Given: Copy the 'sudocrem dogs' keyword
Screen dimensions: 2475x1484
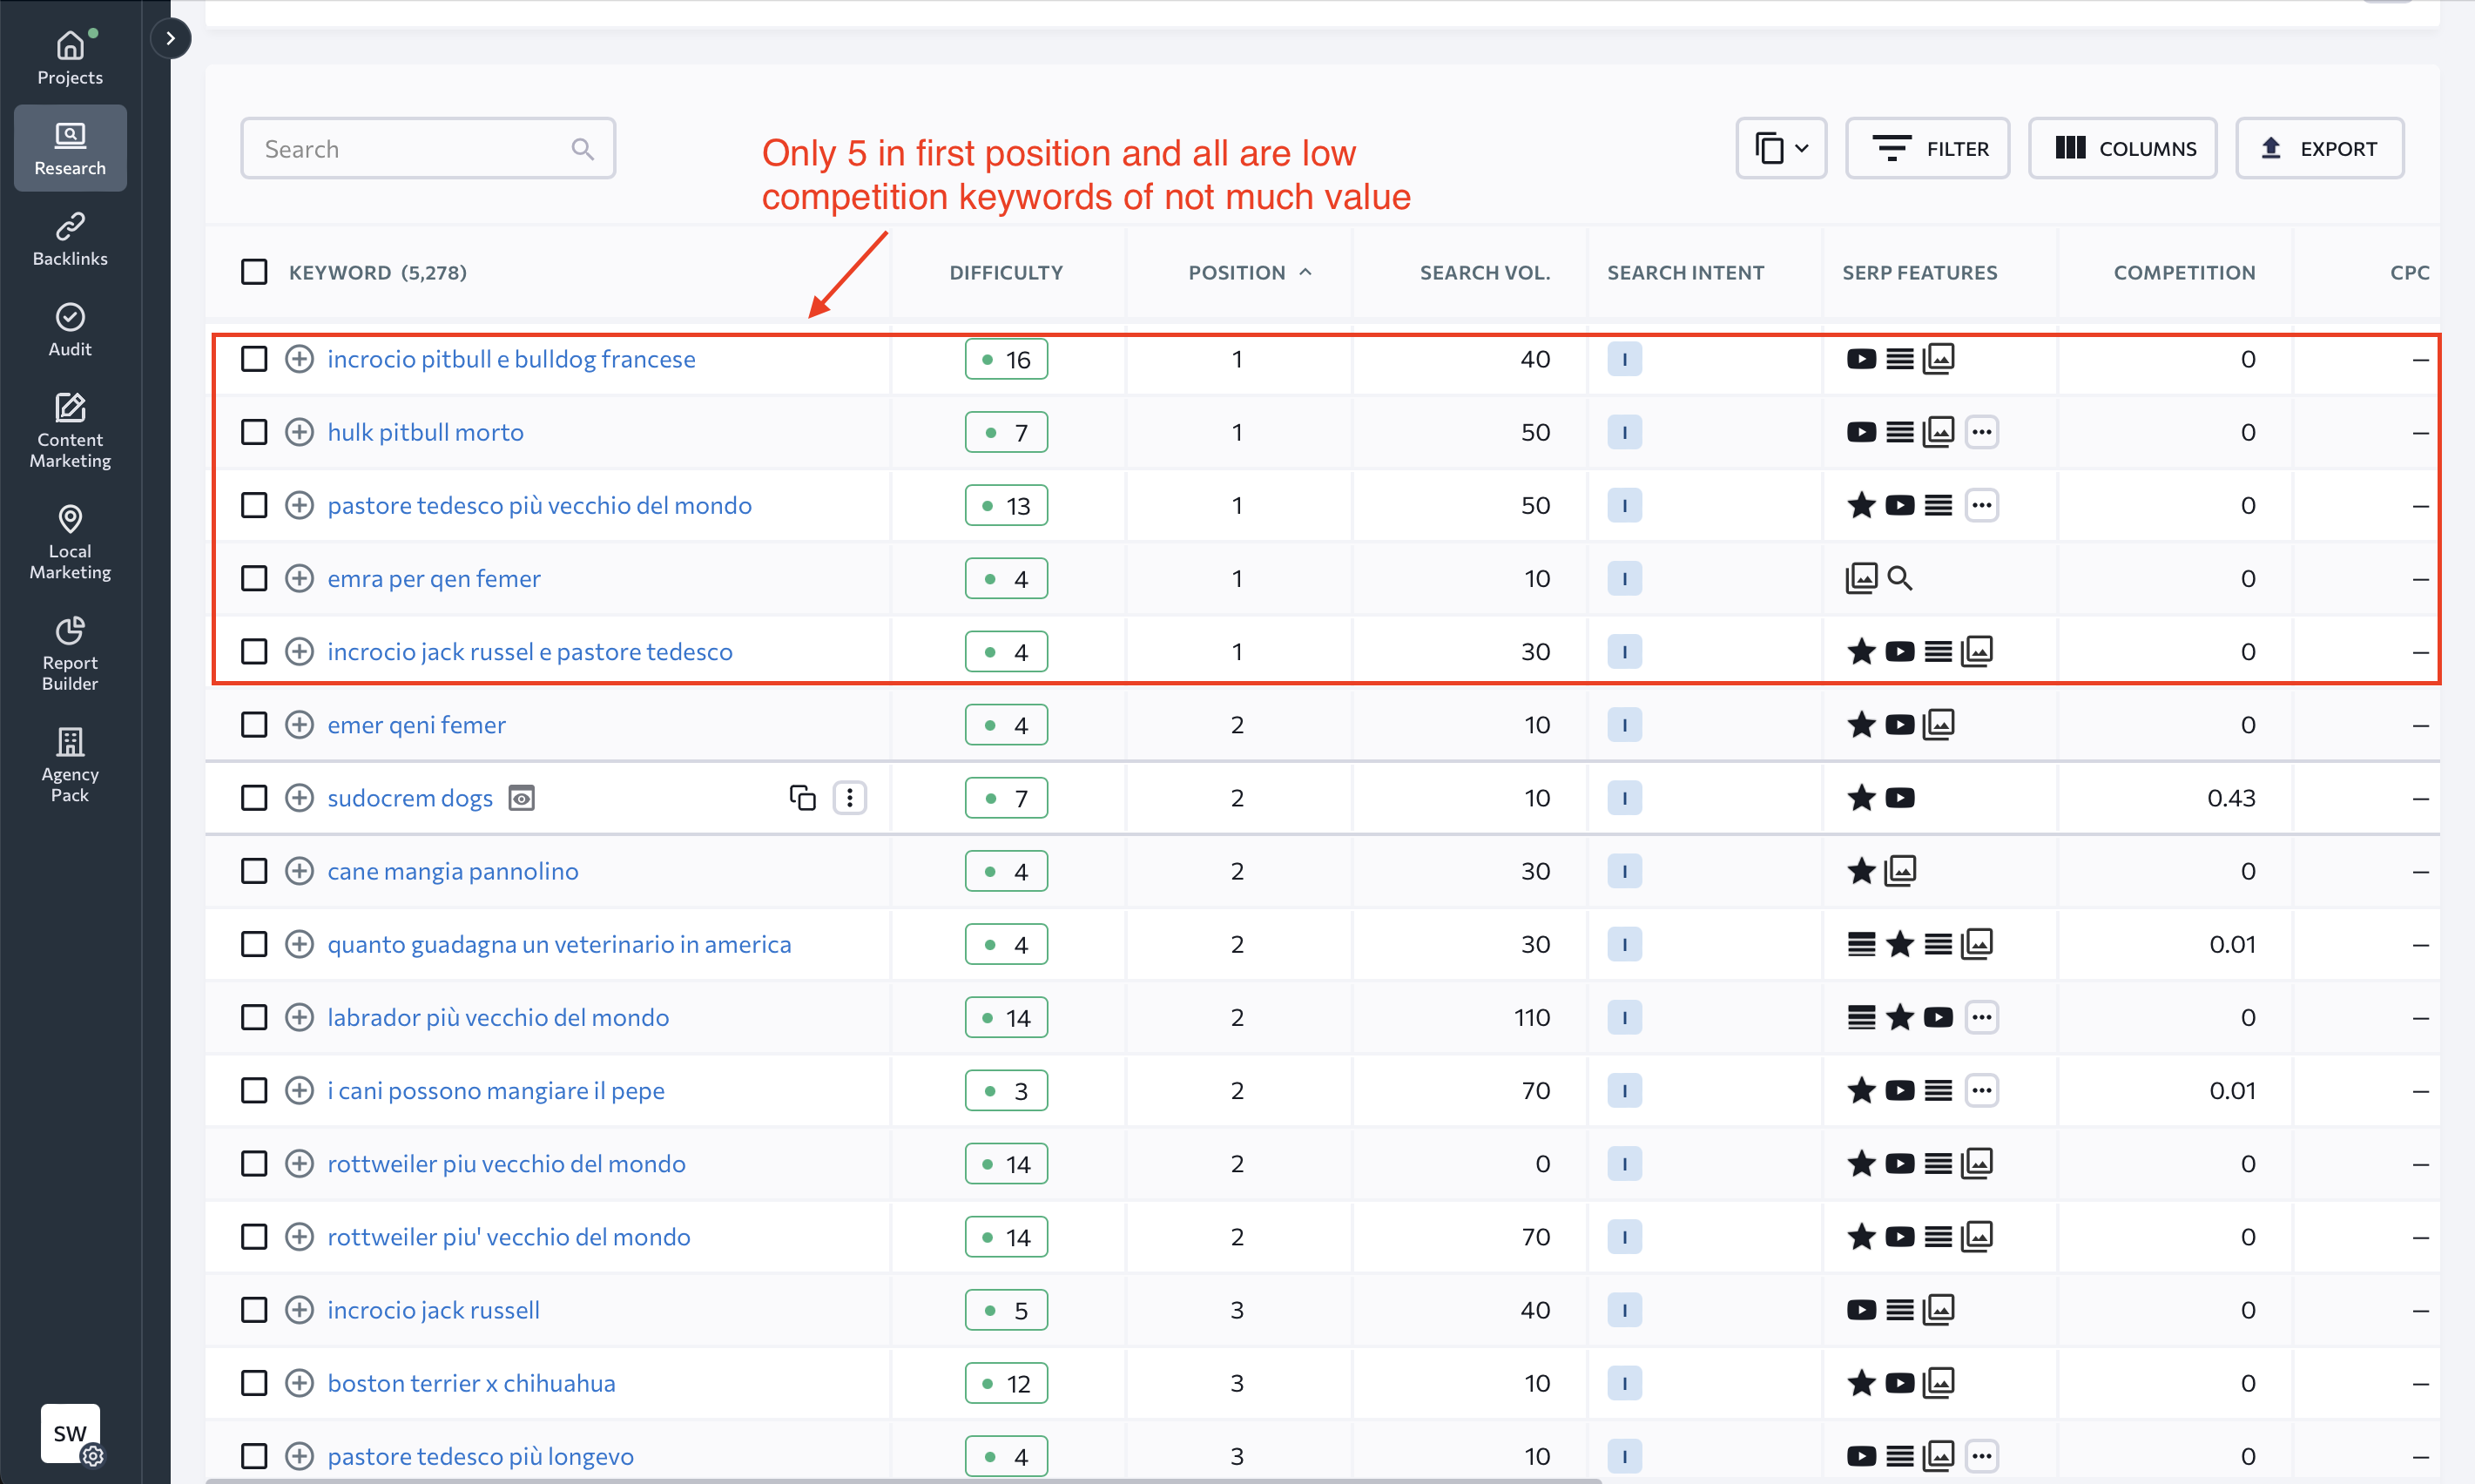Looking at the screenshot, I should [x=802, y=798].
